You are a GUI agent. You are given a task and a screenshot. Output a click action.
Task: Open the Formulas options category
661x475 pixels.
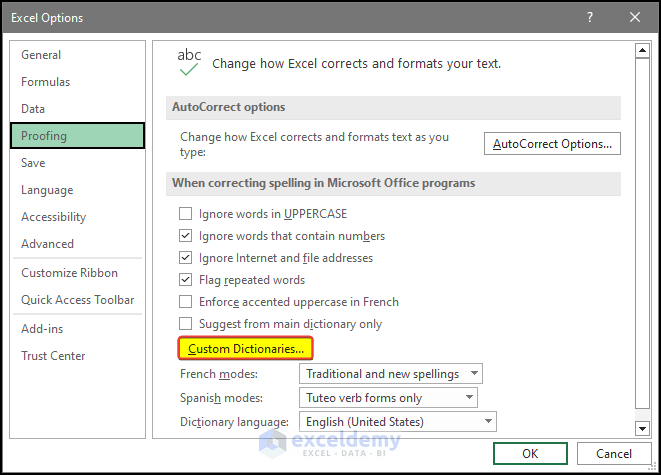pyautogui.click(x=45, y=82)
